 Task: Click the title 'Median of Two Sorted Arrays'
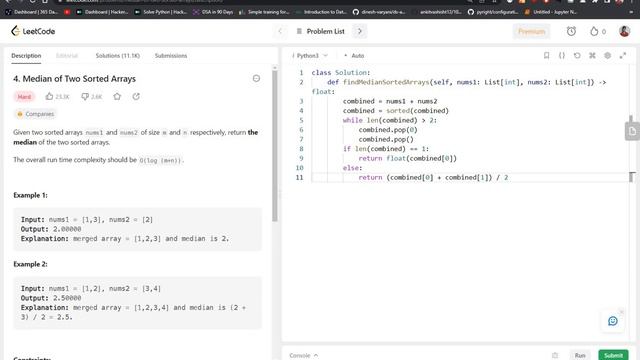click(79, 79)
